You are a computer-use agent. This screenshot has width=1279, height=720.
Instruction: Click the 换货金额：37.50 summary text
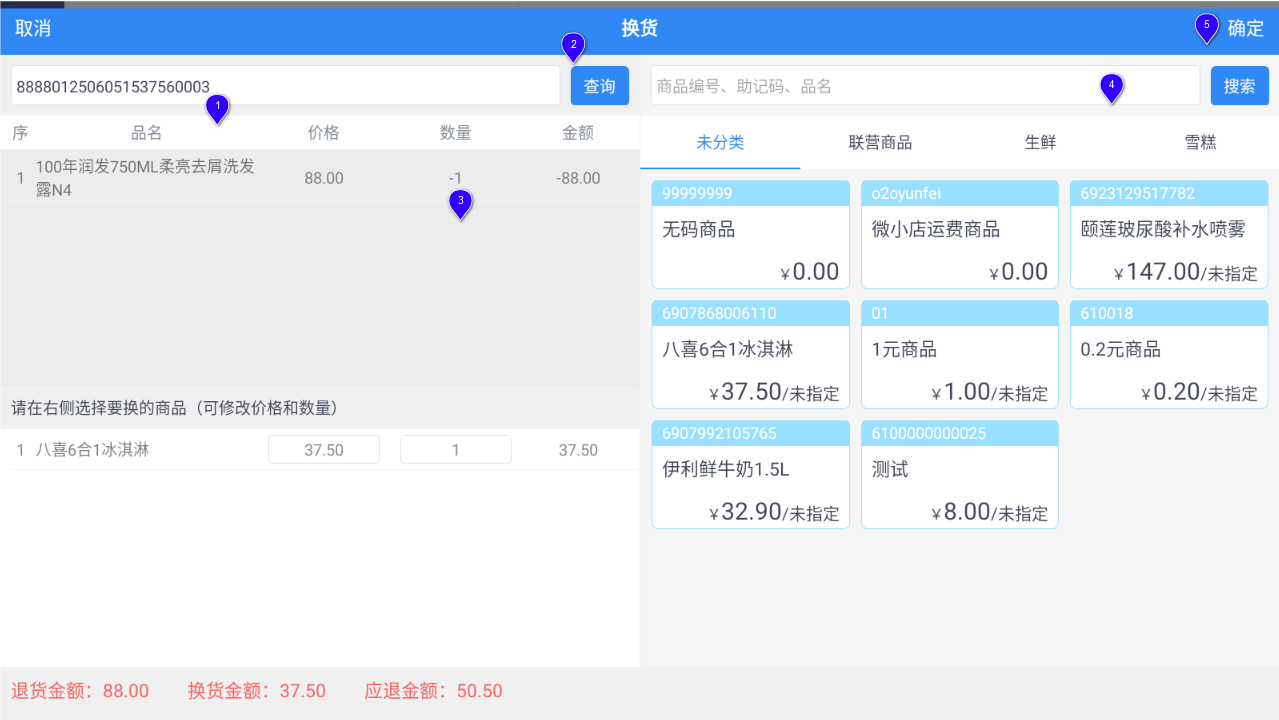pyautogui.click(x=257, y=691)
